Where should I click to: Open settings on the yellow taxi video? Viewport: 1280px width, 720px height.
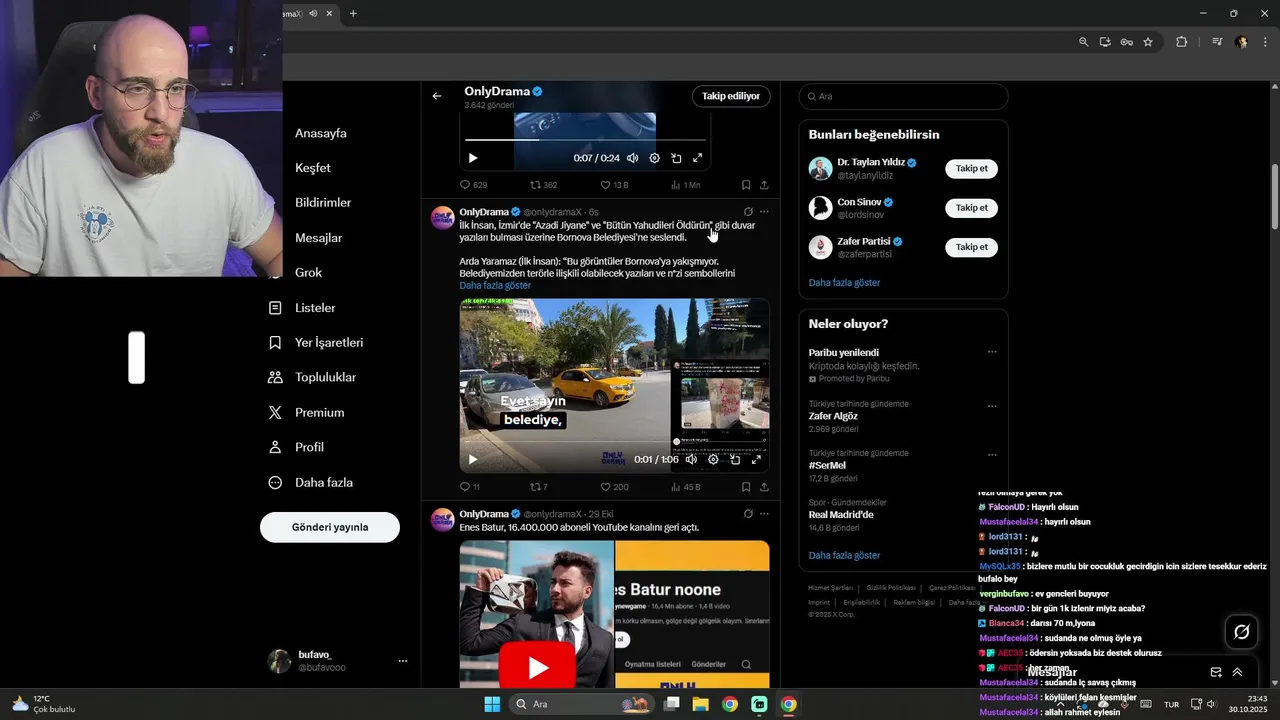tap(713, 459)
